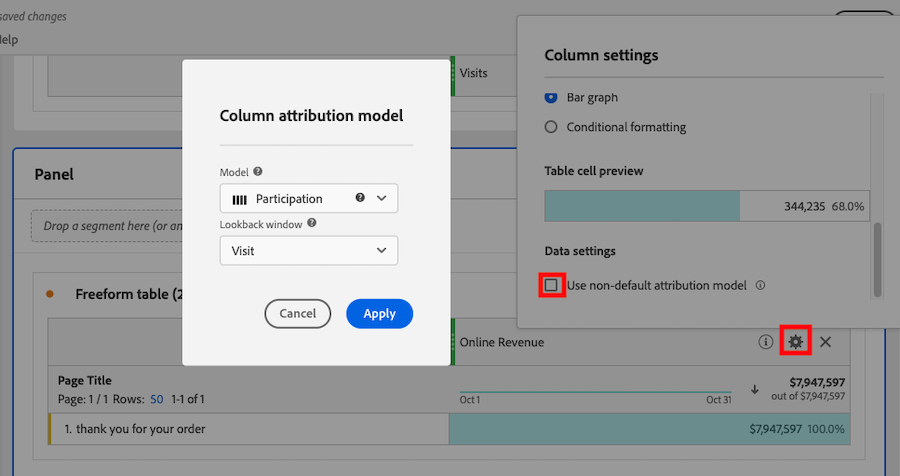Click help icon inside Participation dropdown
900x476 pixels.
(x=360, y=198)
